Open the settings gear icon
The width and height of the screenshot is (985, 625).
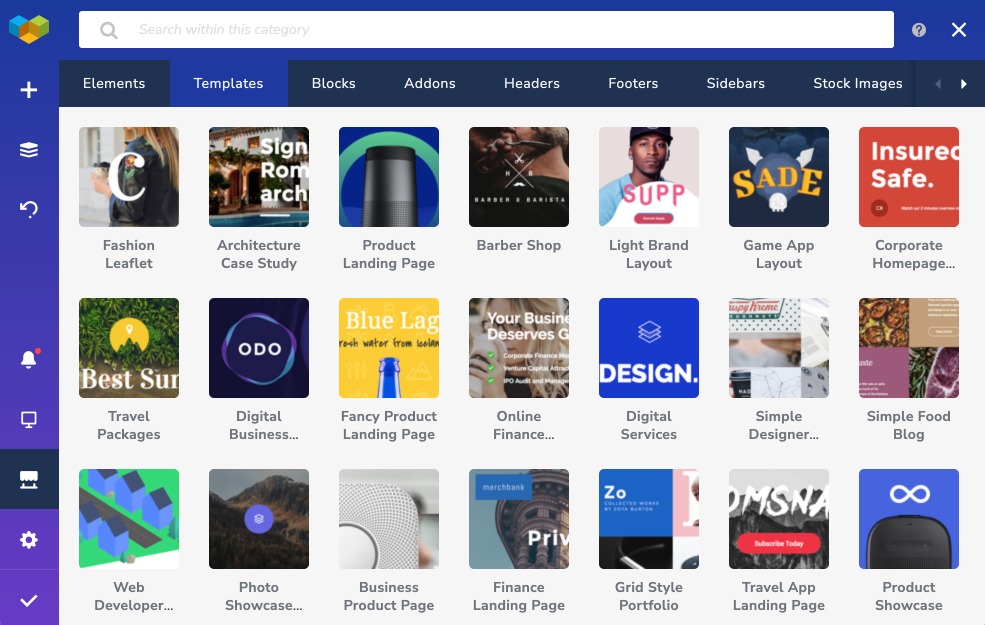coord(29,540)
